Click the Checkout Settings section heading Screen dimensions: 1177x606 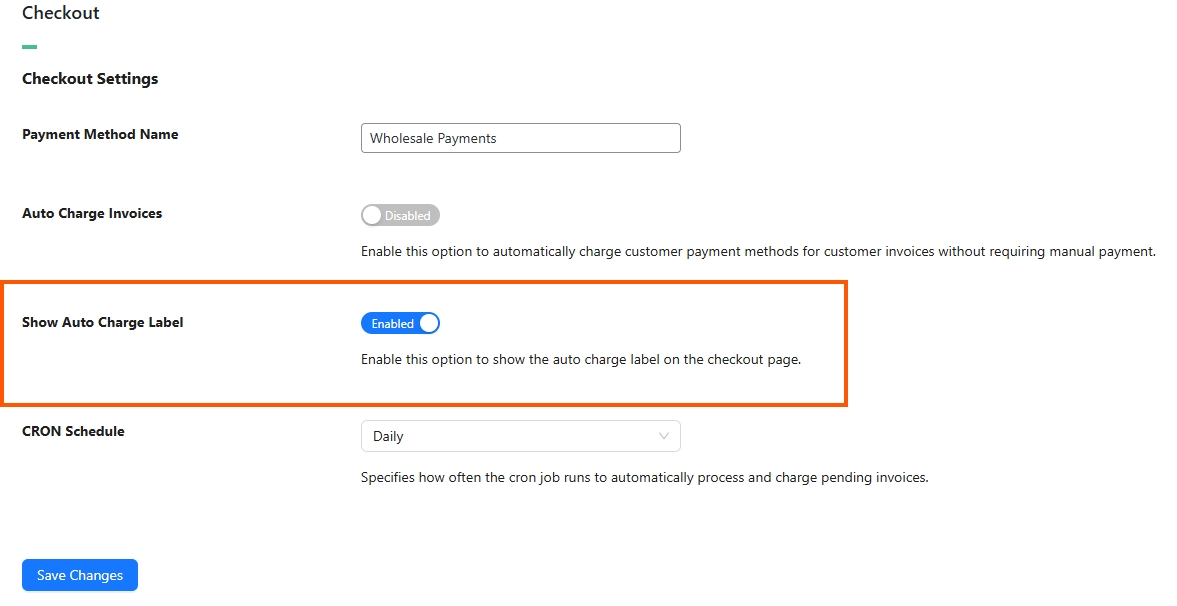(90, 79)
